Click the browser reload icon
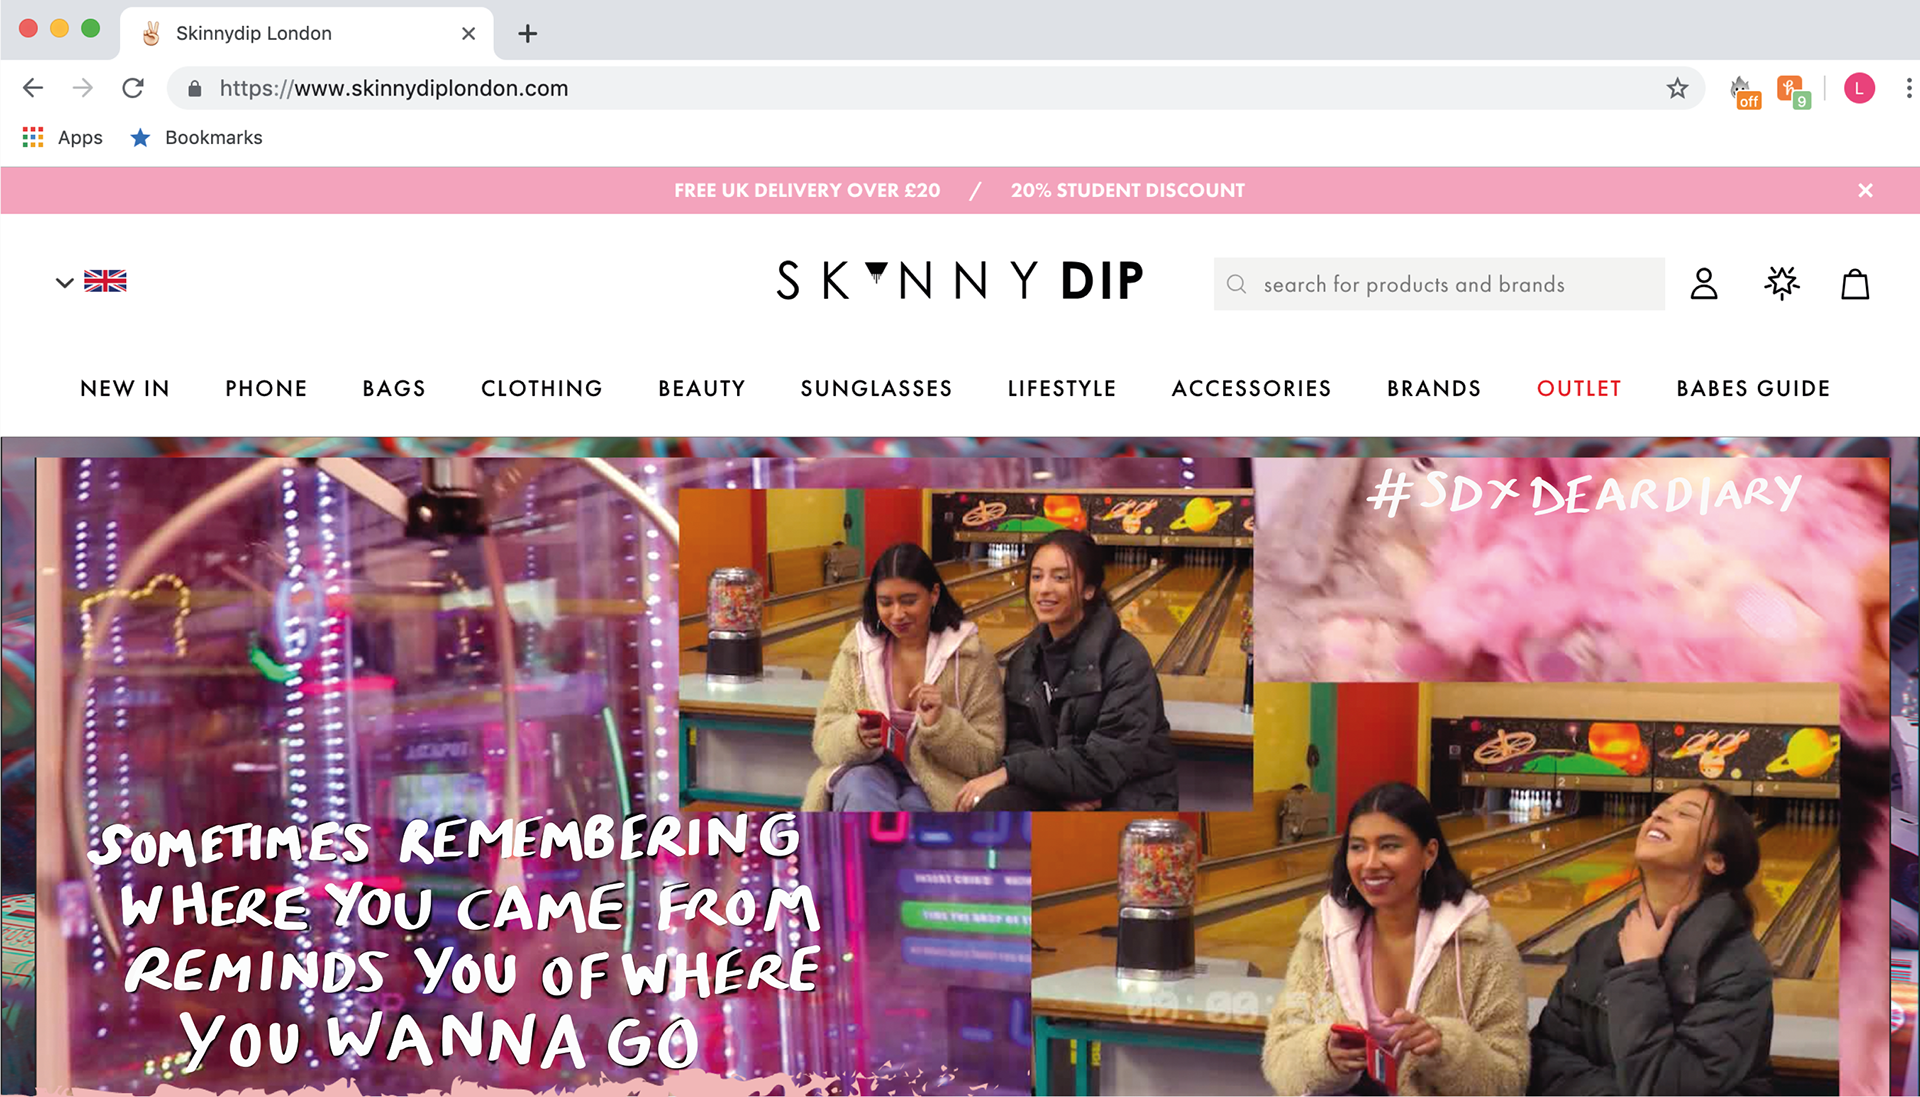The height and width of the screenshot is (1097, 1920). [x=133, y=88]
